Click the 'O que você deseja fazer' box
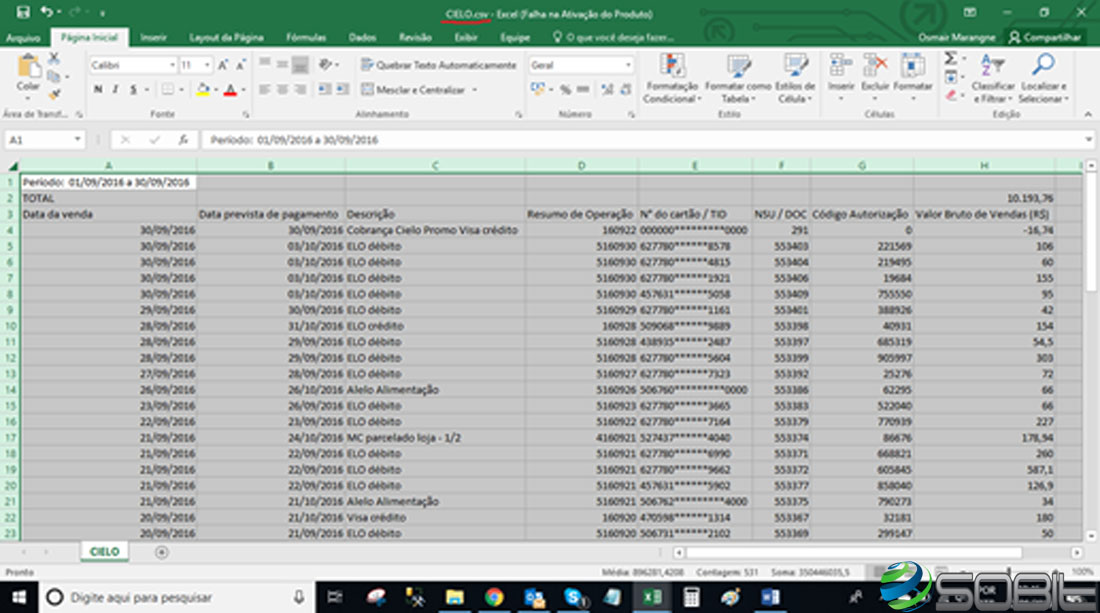The image size is (1100, 613). [614, 37]
